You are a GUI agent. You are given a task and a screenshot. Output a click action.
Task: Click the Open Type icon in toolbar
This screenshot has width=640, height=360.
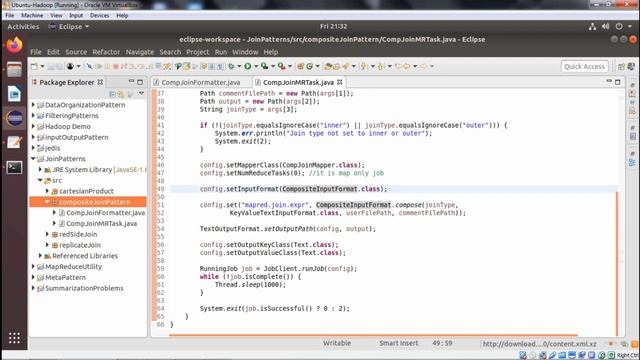328,66
